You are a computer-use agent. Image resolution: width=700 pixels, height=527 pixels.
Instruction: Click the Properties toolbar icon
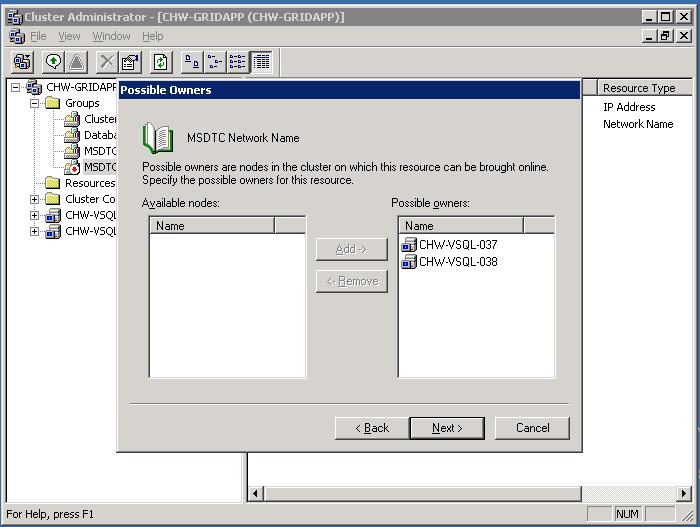130,62
